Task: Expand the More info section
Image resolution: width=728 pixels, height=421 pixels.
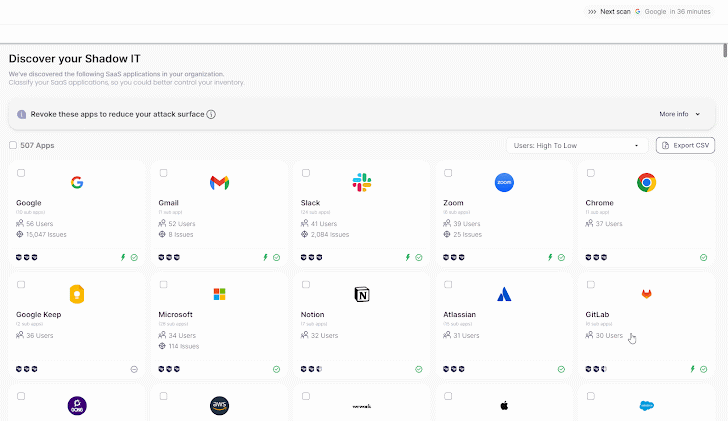Action: (x=680, y=114)
